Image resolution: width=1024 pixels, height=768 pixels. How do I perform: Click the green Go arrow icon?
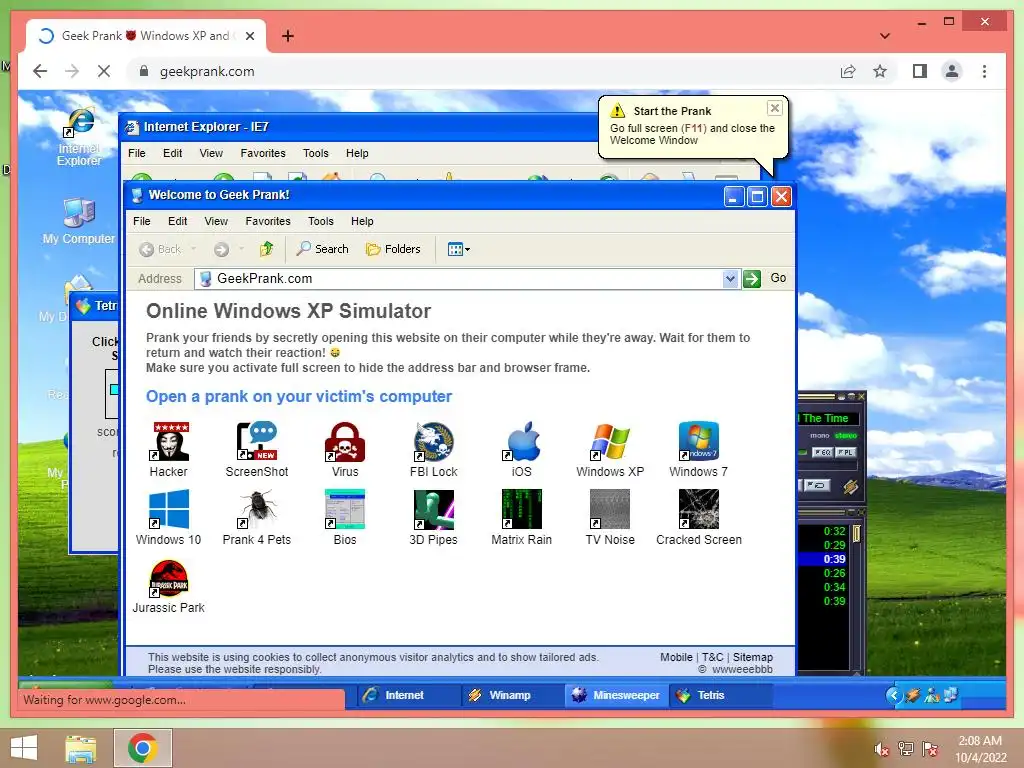coord(752,279)
